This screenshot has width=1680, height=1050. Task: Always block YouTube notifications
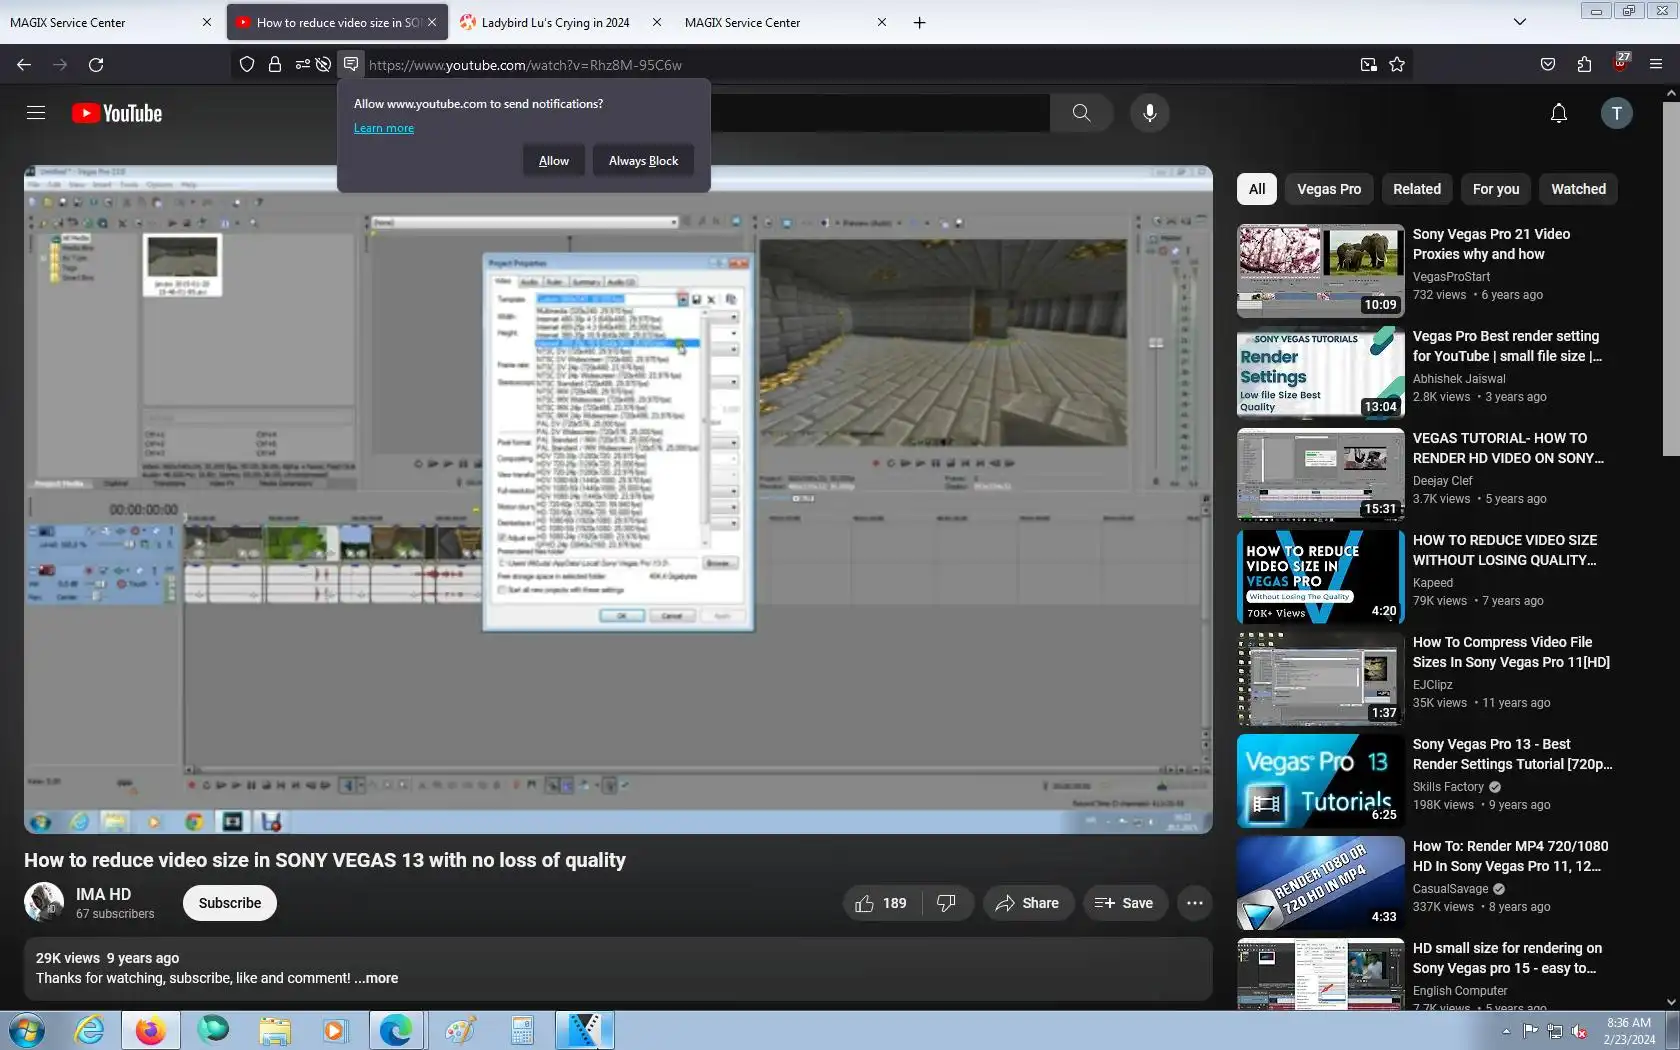[x=643, y=161]
